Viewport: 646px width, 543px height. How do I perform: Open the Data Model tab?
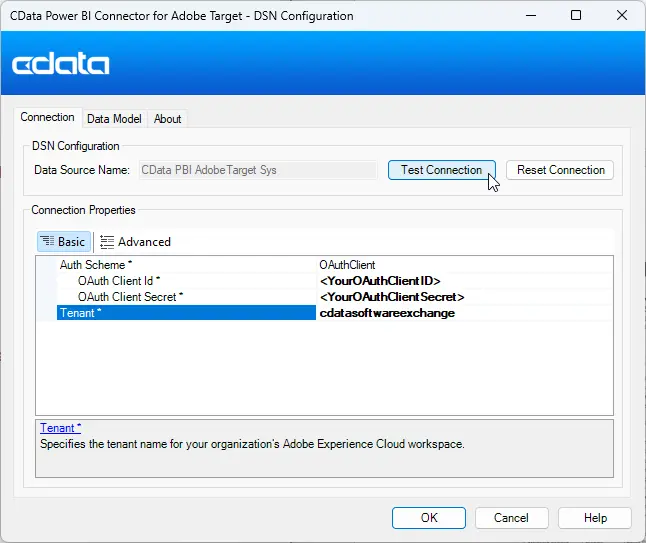tap(114, 119)
